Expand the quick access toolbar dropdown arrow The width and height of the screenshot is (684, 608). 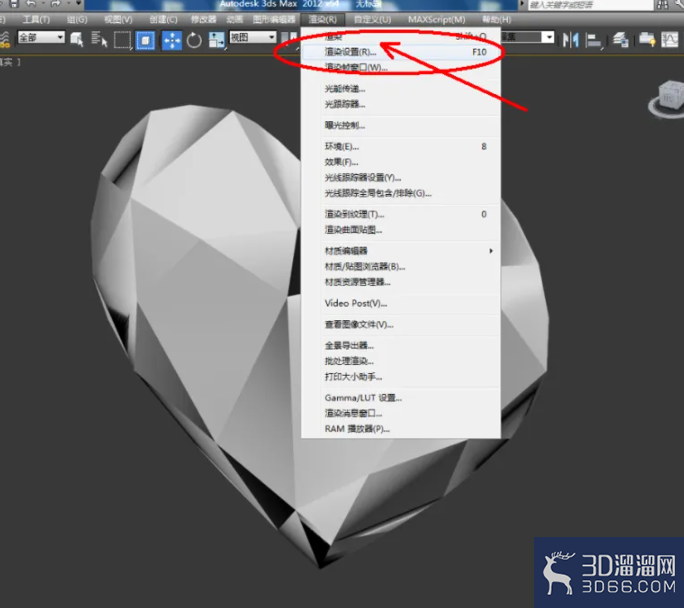pyautogui.click(x=79, y=3)
